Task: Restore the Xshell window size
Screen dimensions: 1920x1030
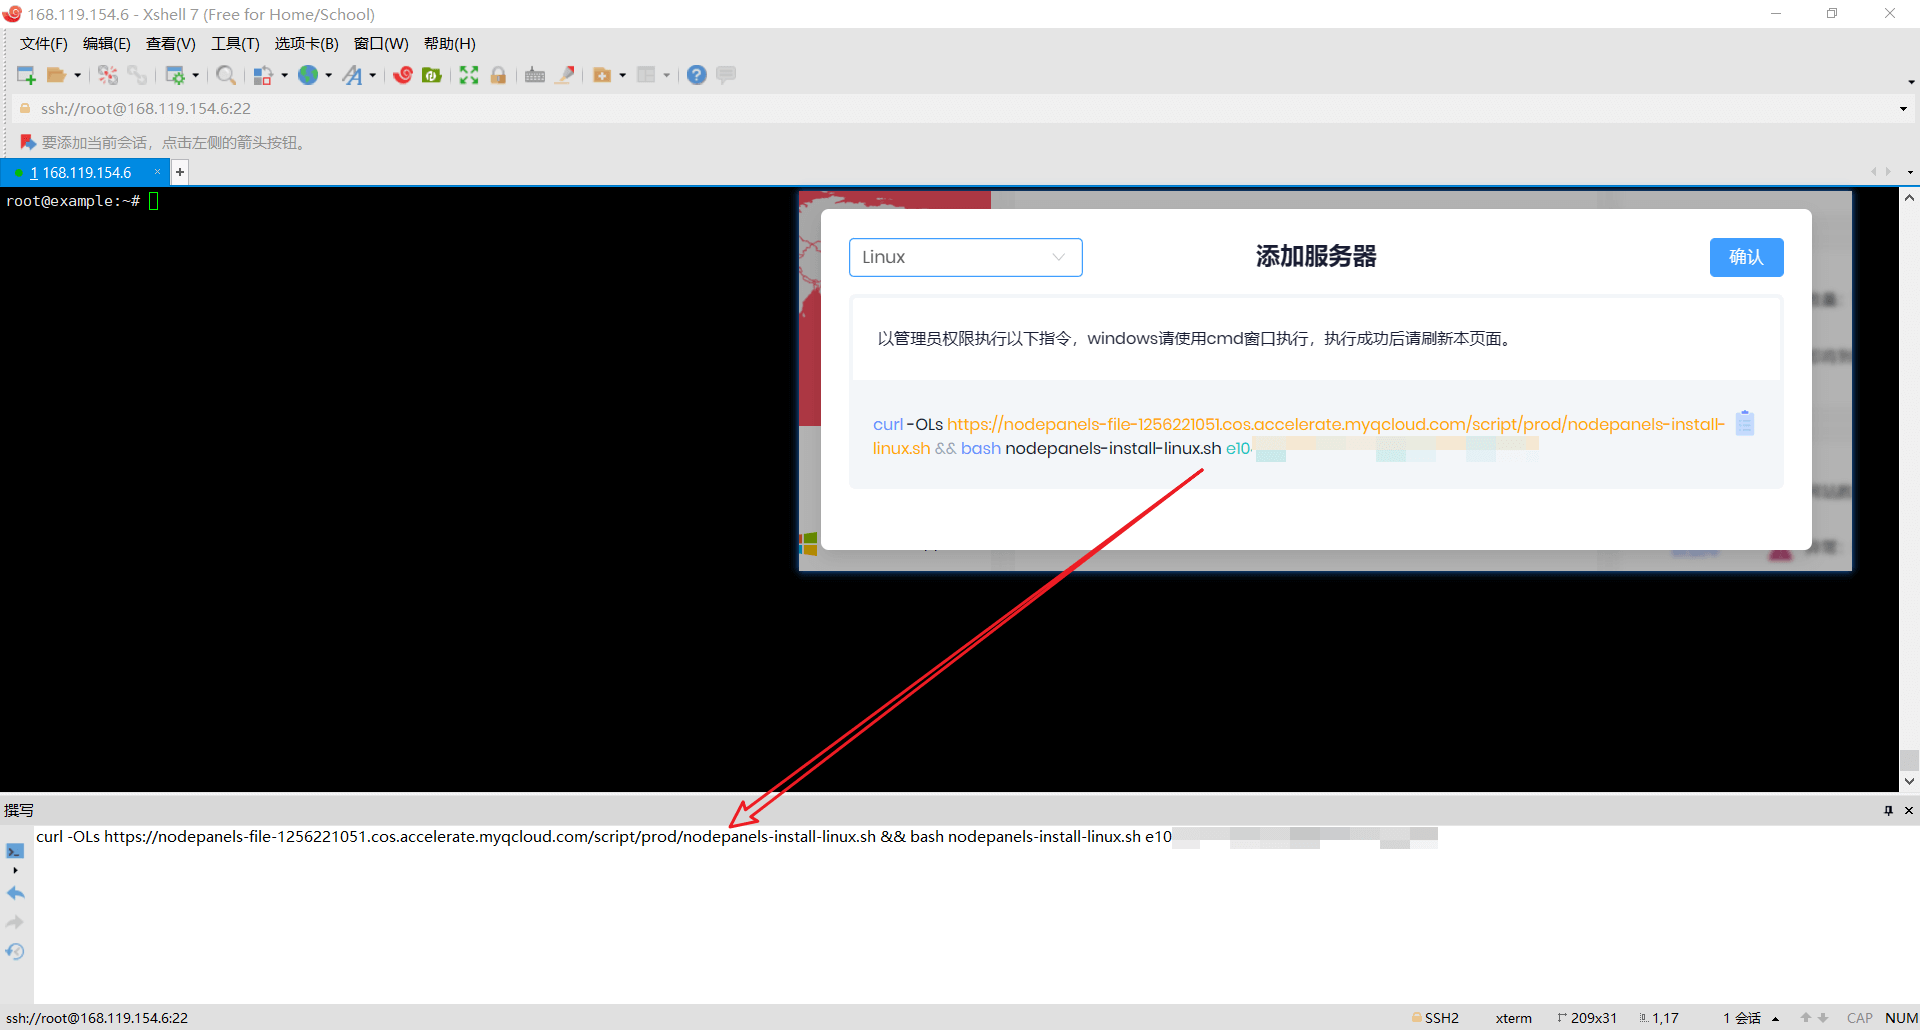Action: coord(1832,13)
